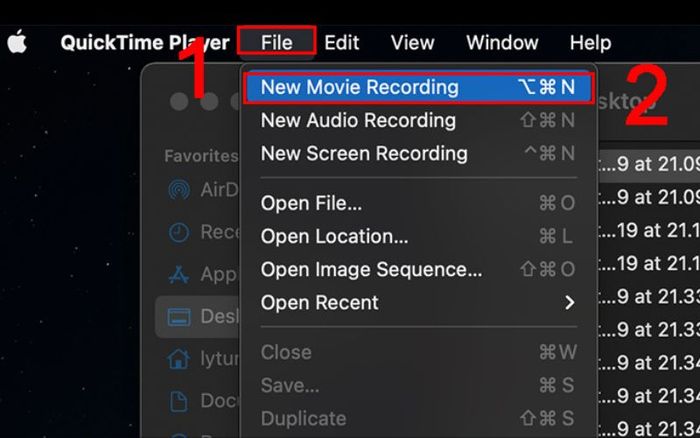700x438 pixels.
Task: Expand the Open Recent submenu arrow
Action: coord(569,303)
